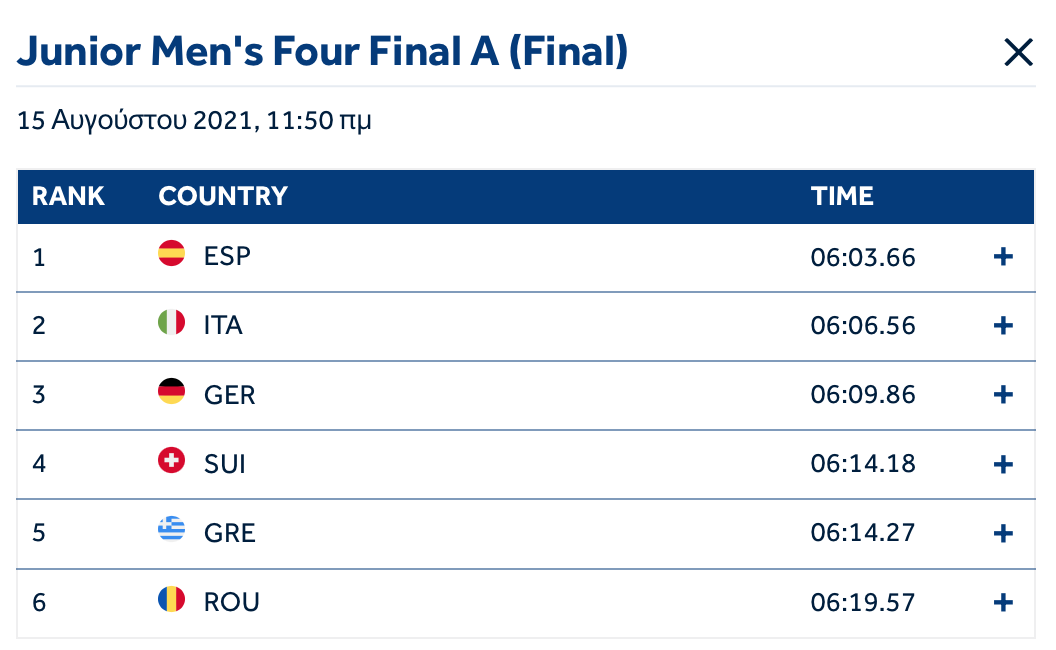Click the Junior Men's Four Final A title
The image size is (1056, 650).
point(322,52)
